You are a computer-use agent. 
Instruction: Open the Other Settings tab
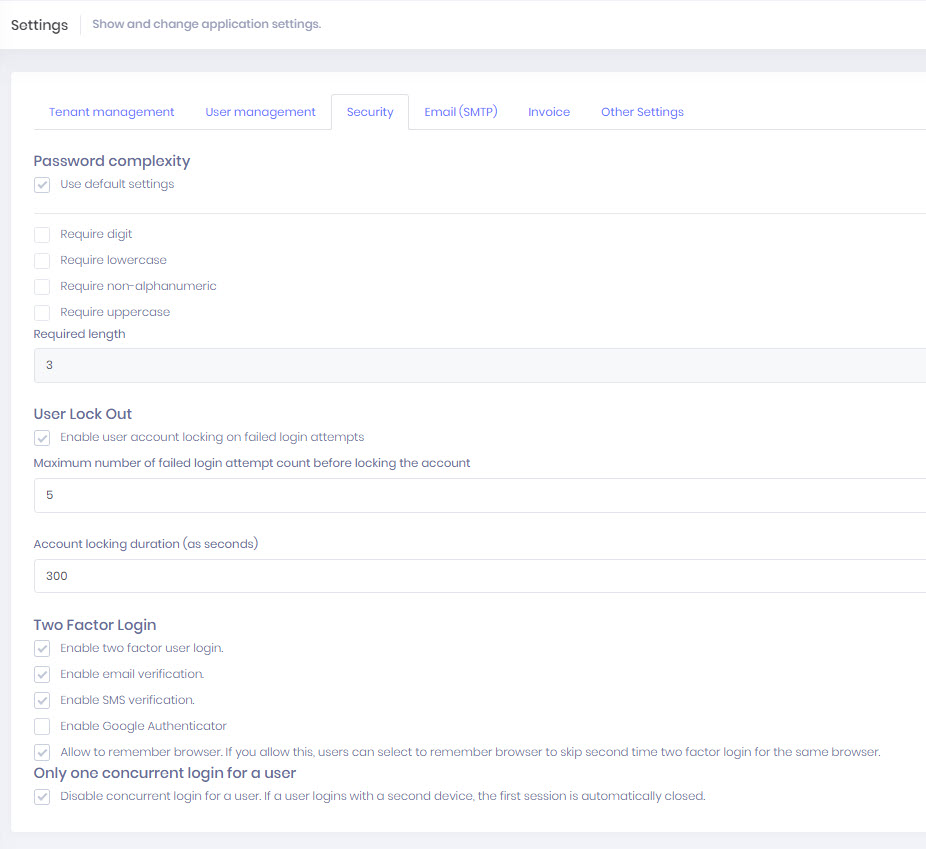pyautogui.click(x=642, y=111)
